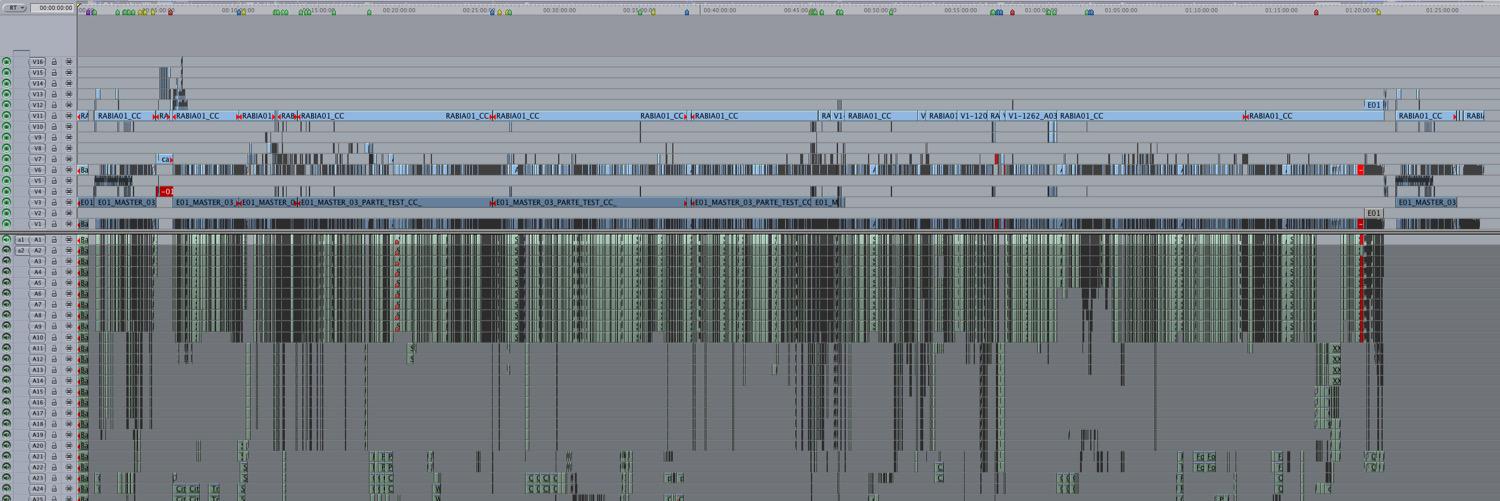This screenshot has width=1500, height=501.
Task: Click ruler at timecode 01:05:00:00
Action: pos(1121,10)
